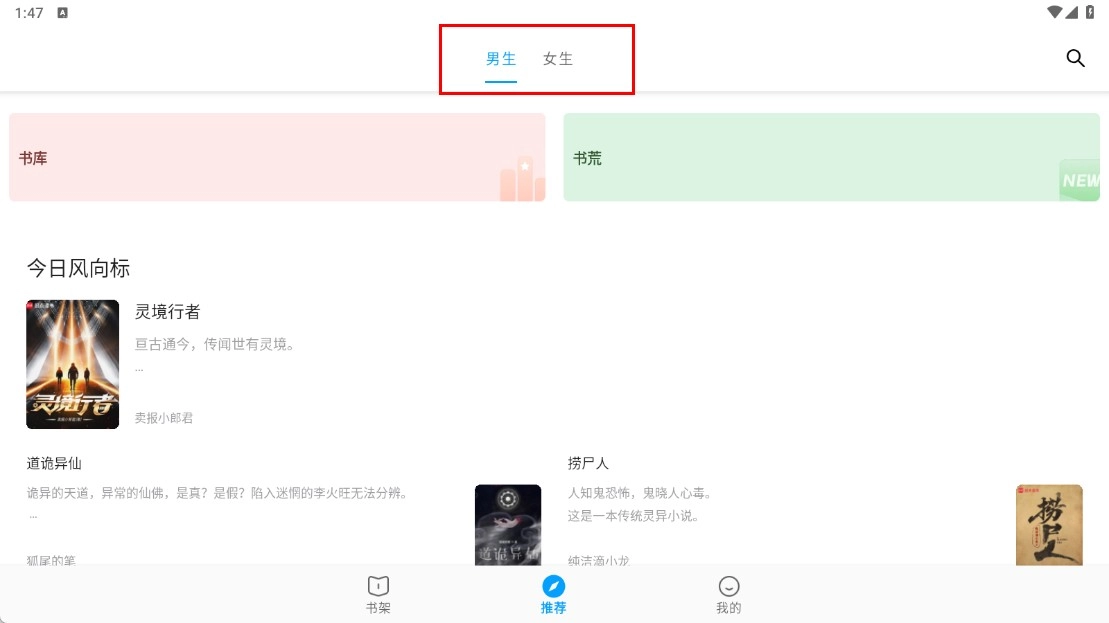Image resolution: width=1109 pixels, height=623 pixels.
Task: Tap the bar chart icon in 书库 card
Action: 522,178
